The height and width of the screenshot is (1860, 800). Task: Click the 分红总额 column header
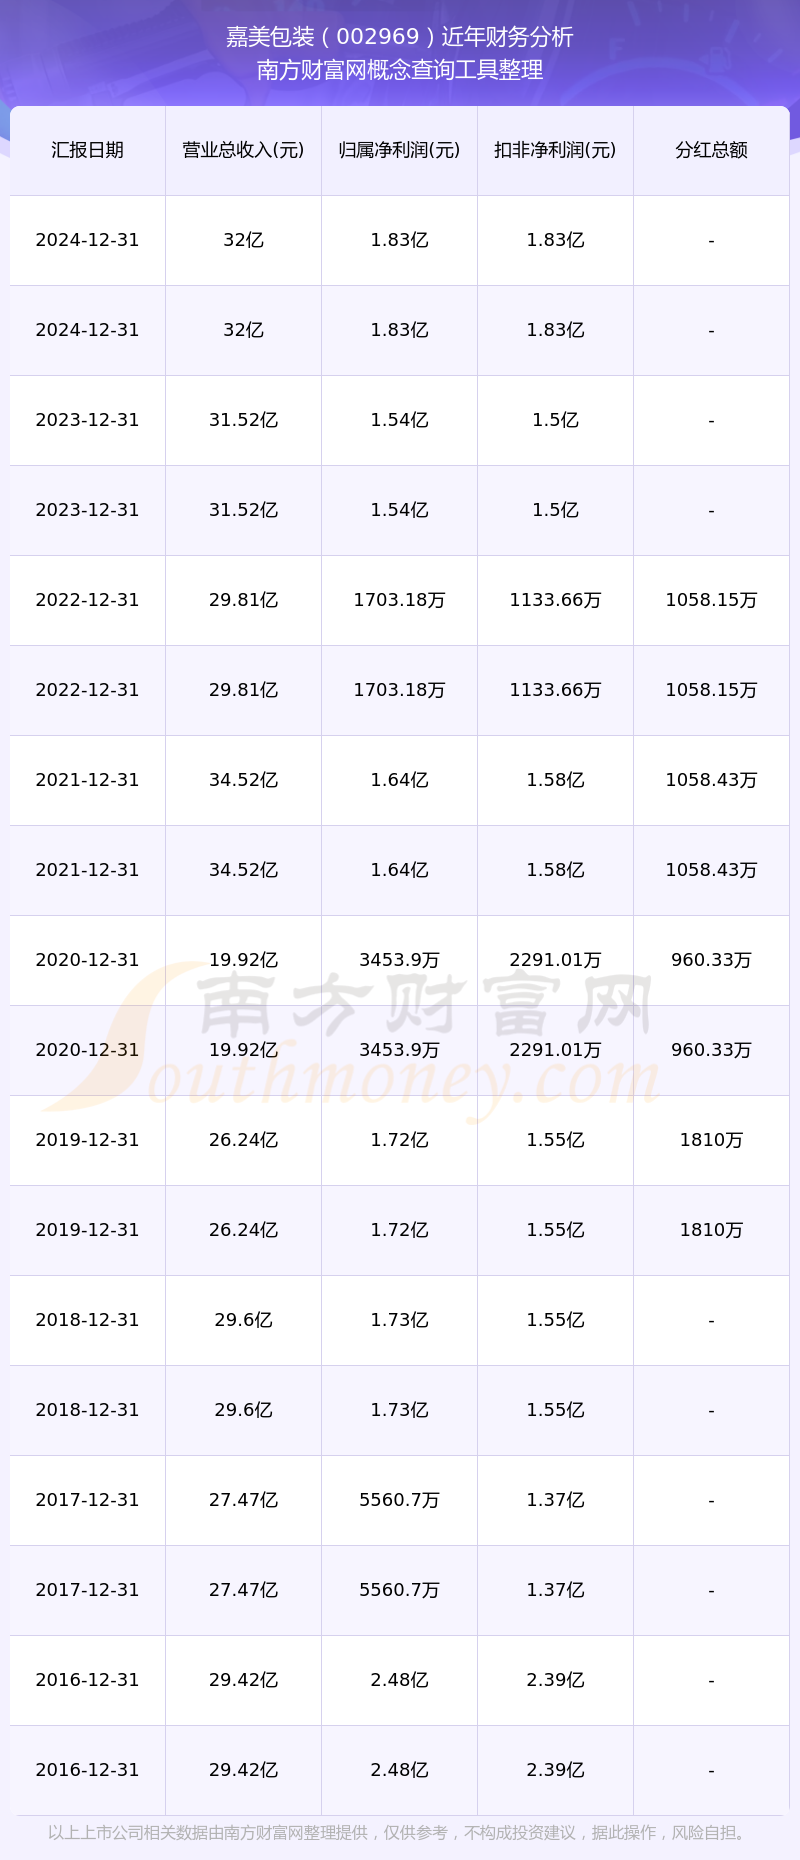[711, 150]
